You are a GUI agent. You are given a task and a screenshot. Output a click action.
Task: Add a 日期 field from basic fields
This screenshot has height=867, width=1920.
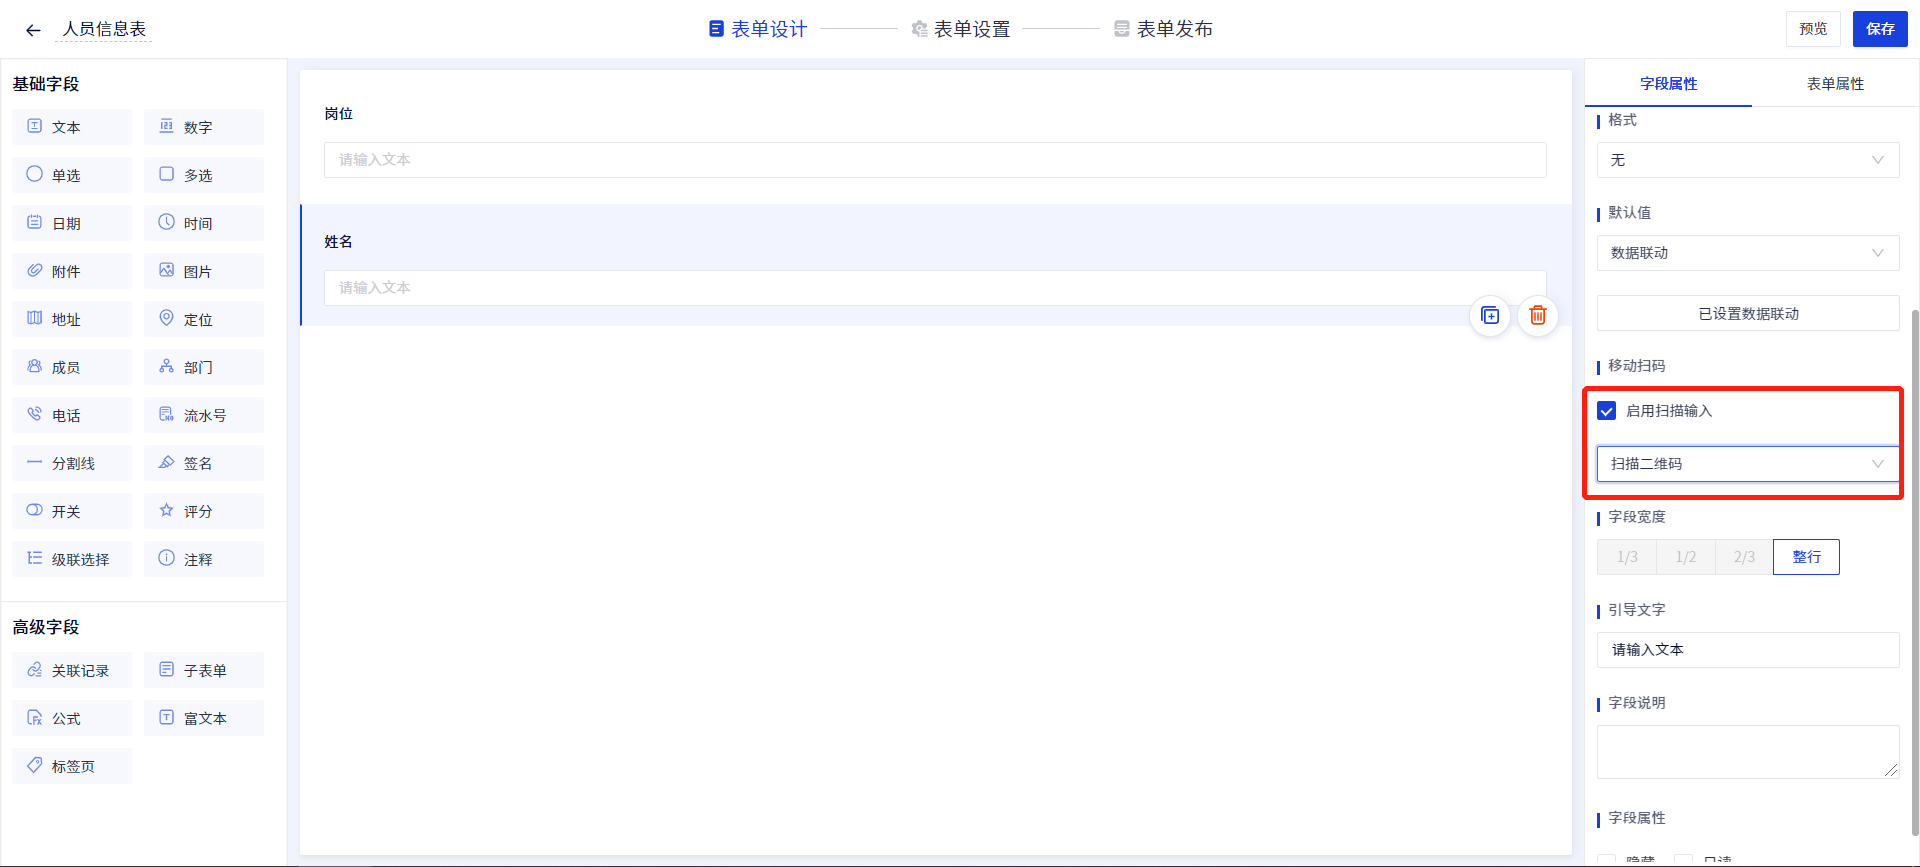(x=72, y=223)
